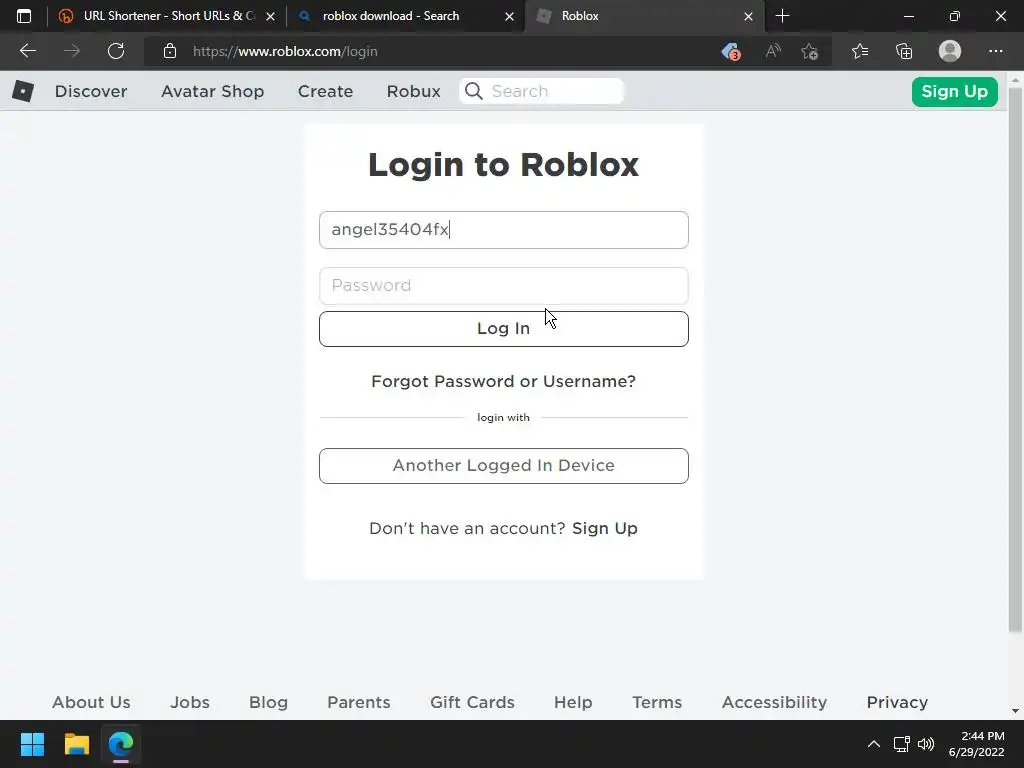The height and width of the screenshot is (768, 1024).
Task: Click the magnifier icon in Roblox search
Action: (474, 91)
